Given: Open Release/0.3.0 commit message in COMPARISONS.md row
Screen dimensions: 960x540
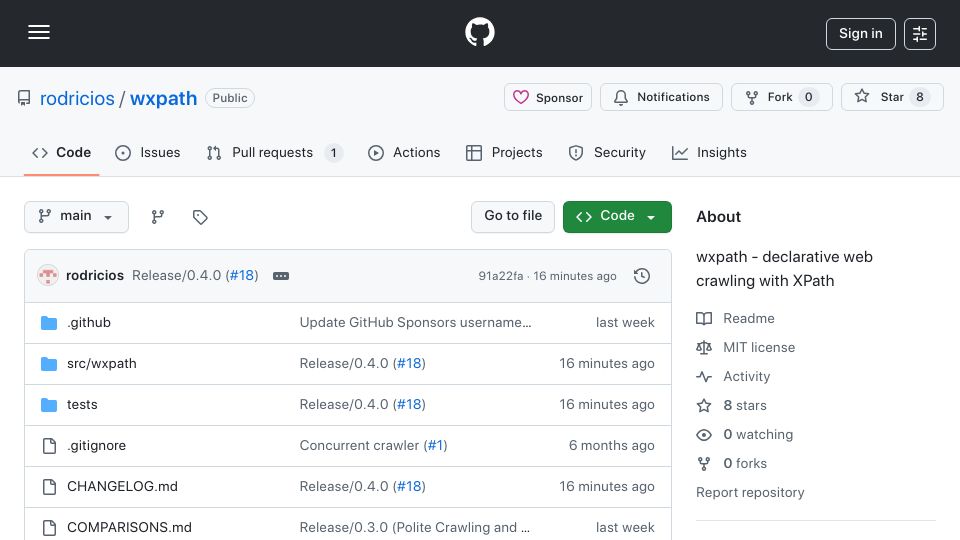Looking at the screenshot, I should [x=414, y=528].
